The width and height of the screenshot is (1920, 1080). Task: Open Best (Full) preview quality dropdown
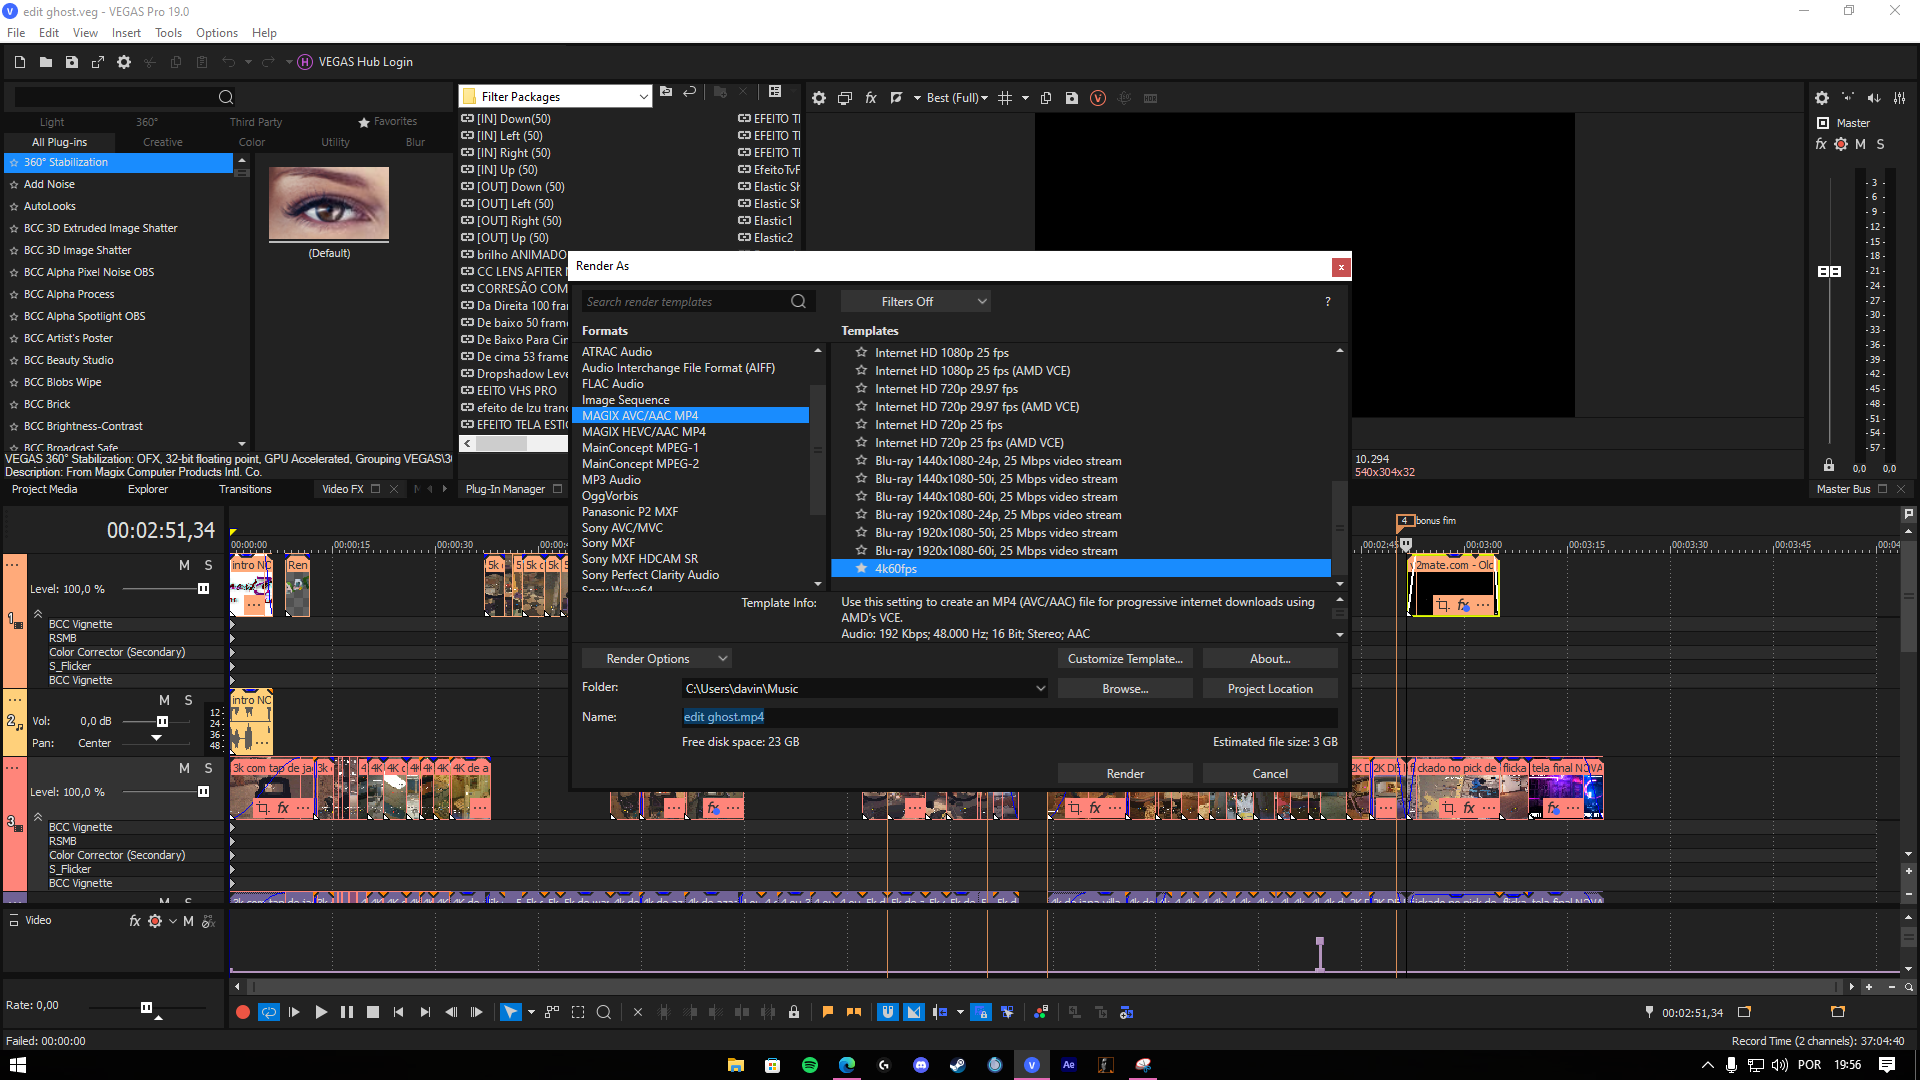click(957, 98)
